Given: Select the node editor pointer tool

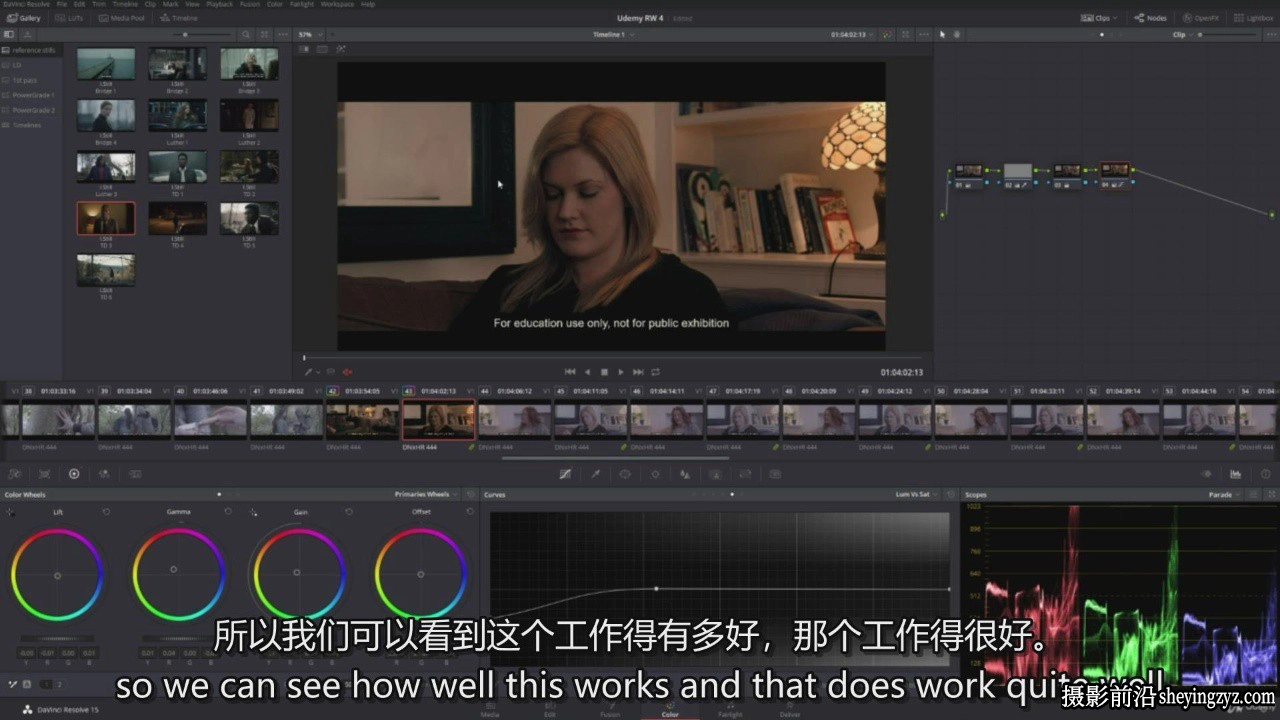Looking at the screenshot, I should click(x=942, y=34).
